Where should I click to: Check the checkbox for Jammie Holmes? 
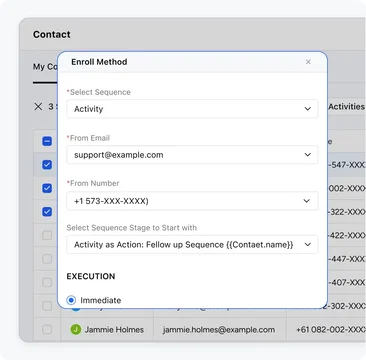(x=47, y=330)
